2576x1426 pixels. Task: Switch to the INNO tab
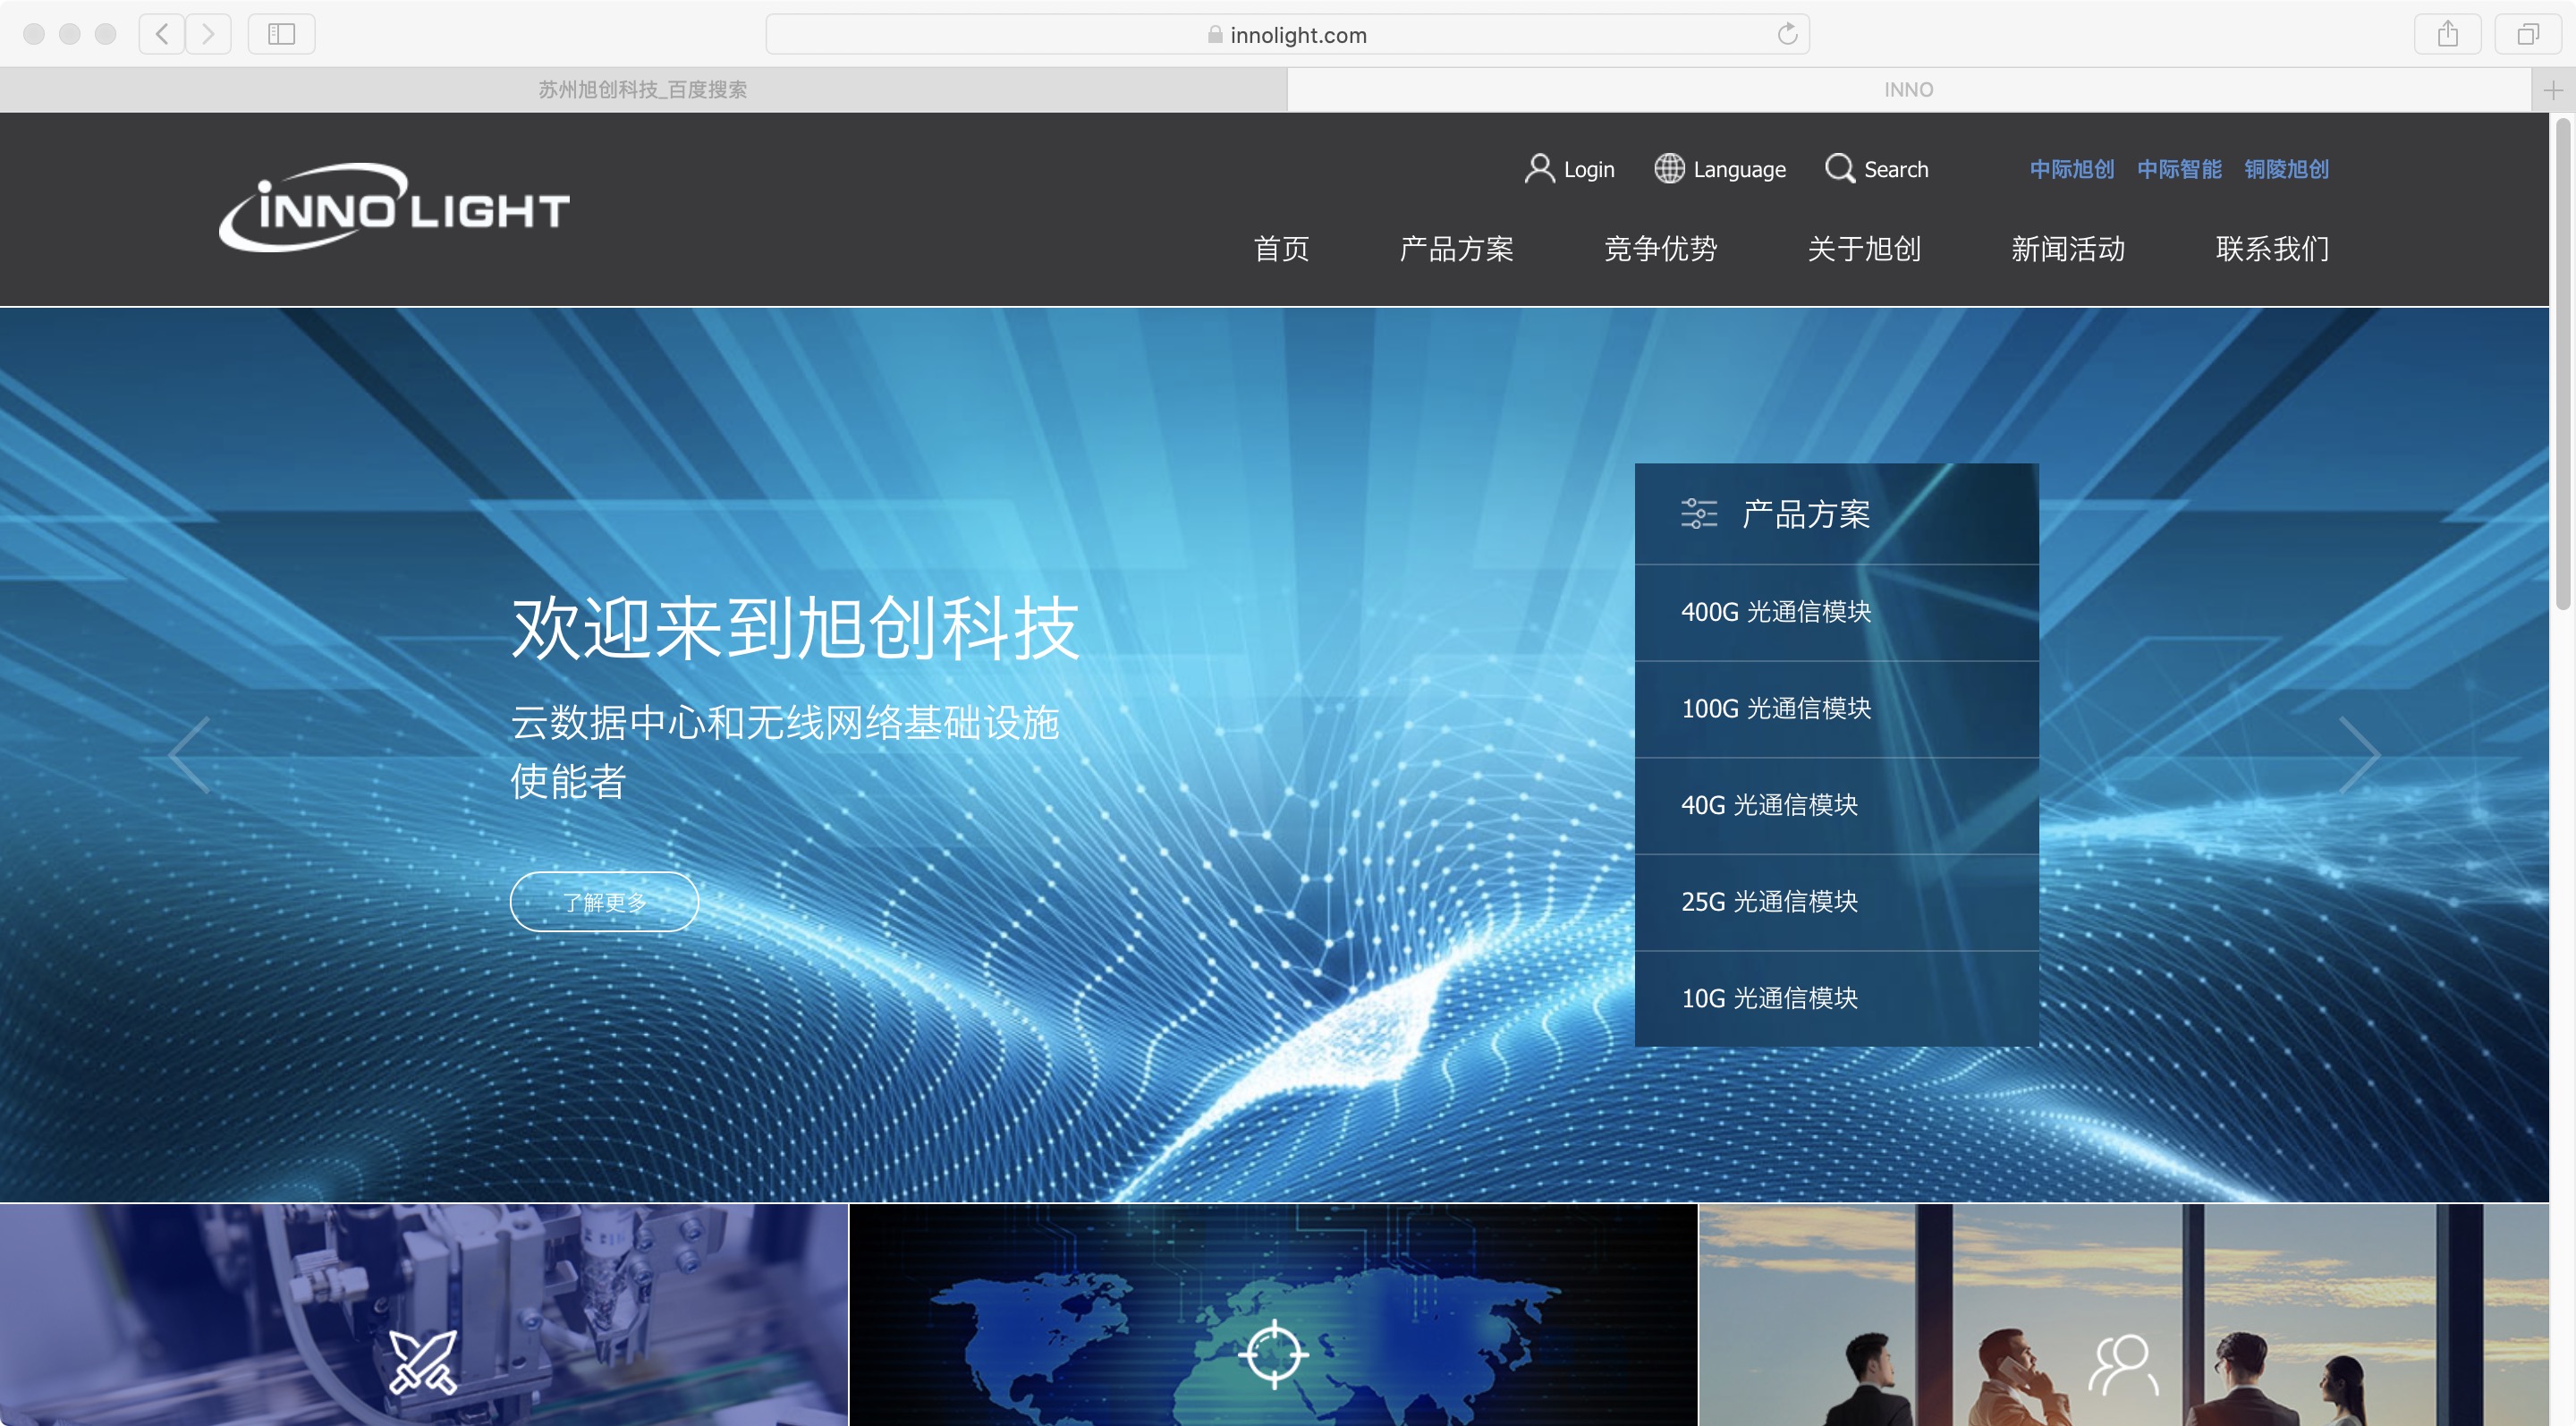click(x=1908, y=90)
